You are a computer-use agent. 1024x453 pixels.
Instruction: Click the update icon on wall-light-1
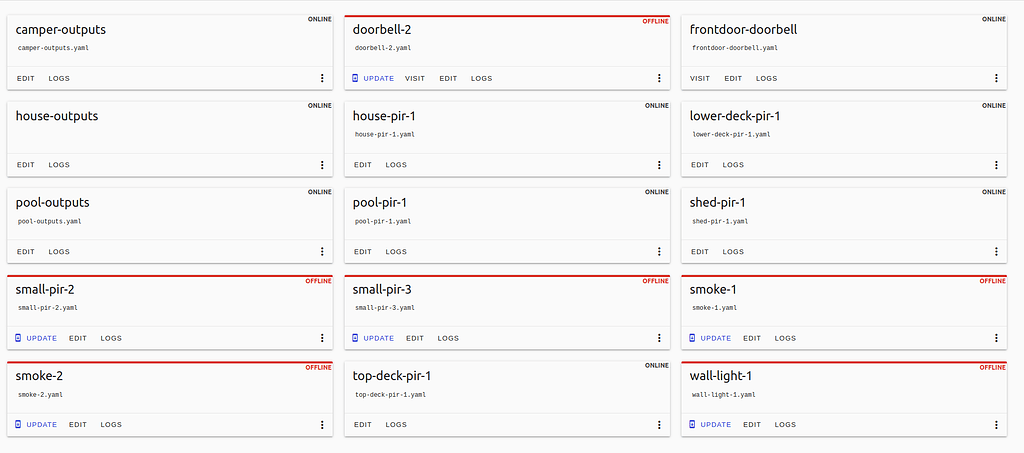tap(692, 425)
